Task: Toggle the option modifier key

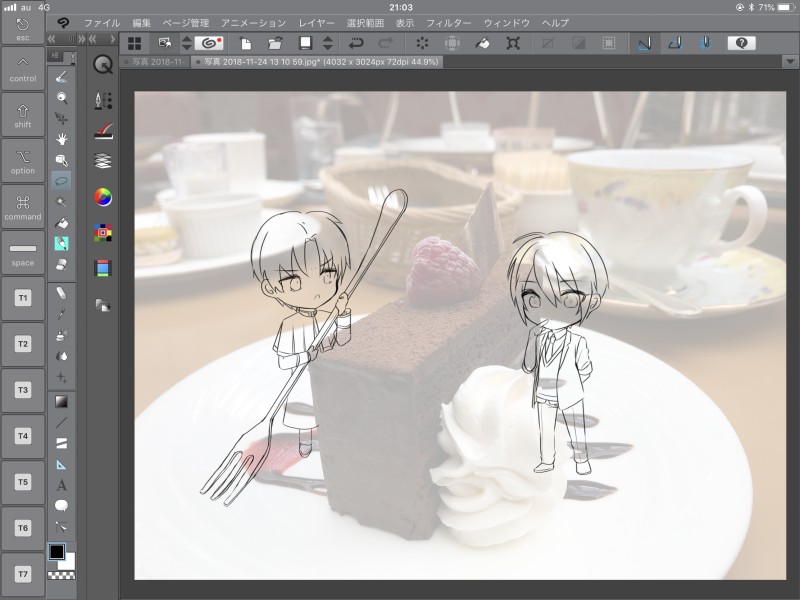Action: click(23, 161)
